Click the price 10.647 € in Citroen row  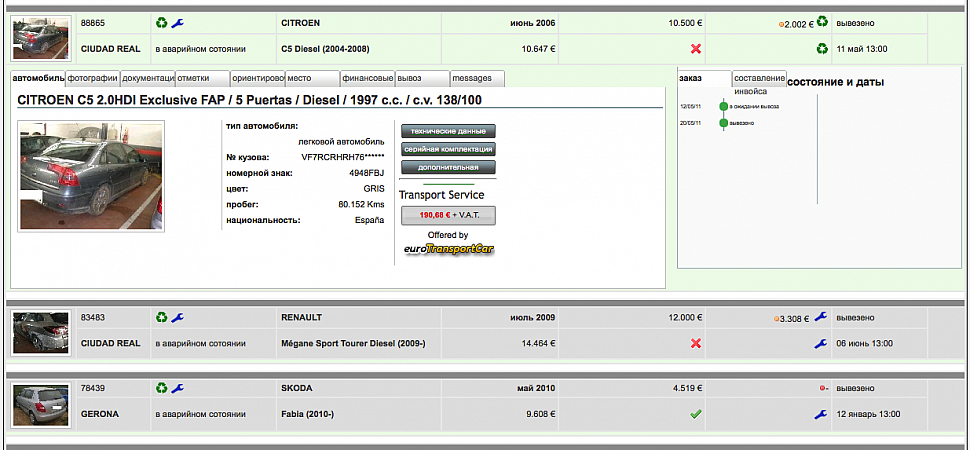[538, 49]
